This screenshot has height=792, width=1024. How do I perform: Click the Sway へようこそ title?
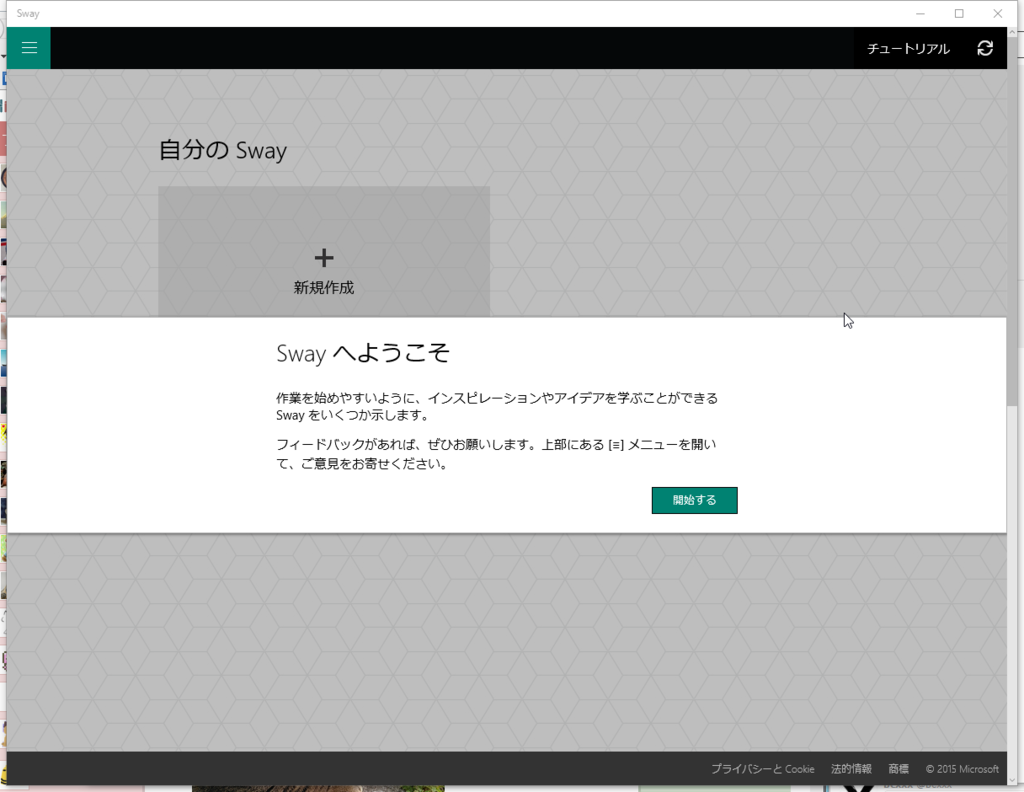362,353
